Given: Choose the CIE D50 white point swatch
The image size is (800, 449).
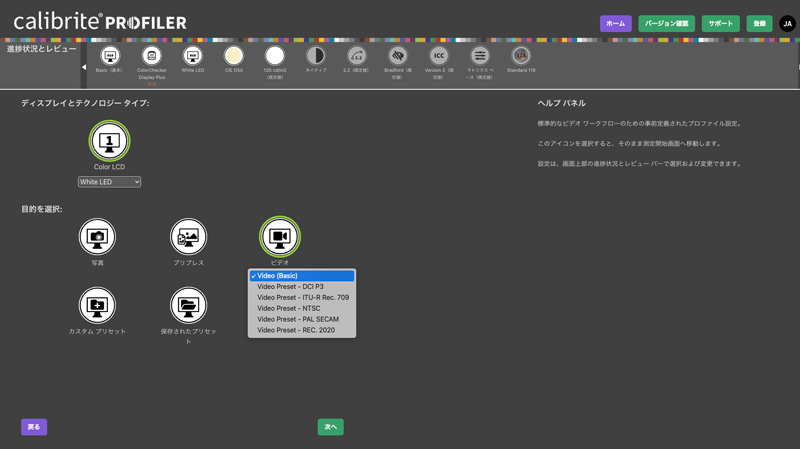Looking at the screenshot, I should tap(234, 56).
